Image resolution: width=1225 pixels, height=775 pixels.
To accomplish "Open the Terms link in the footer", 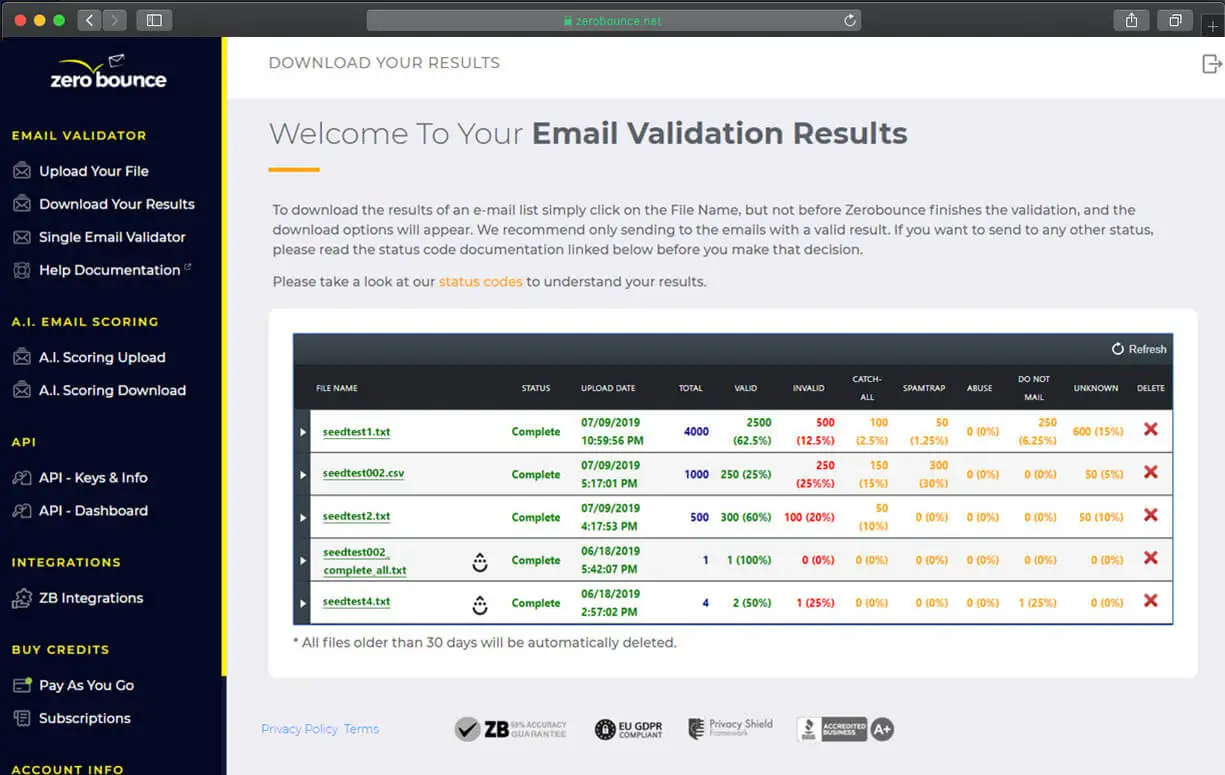I will [361, 729].
